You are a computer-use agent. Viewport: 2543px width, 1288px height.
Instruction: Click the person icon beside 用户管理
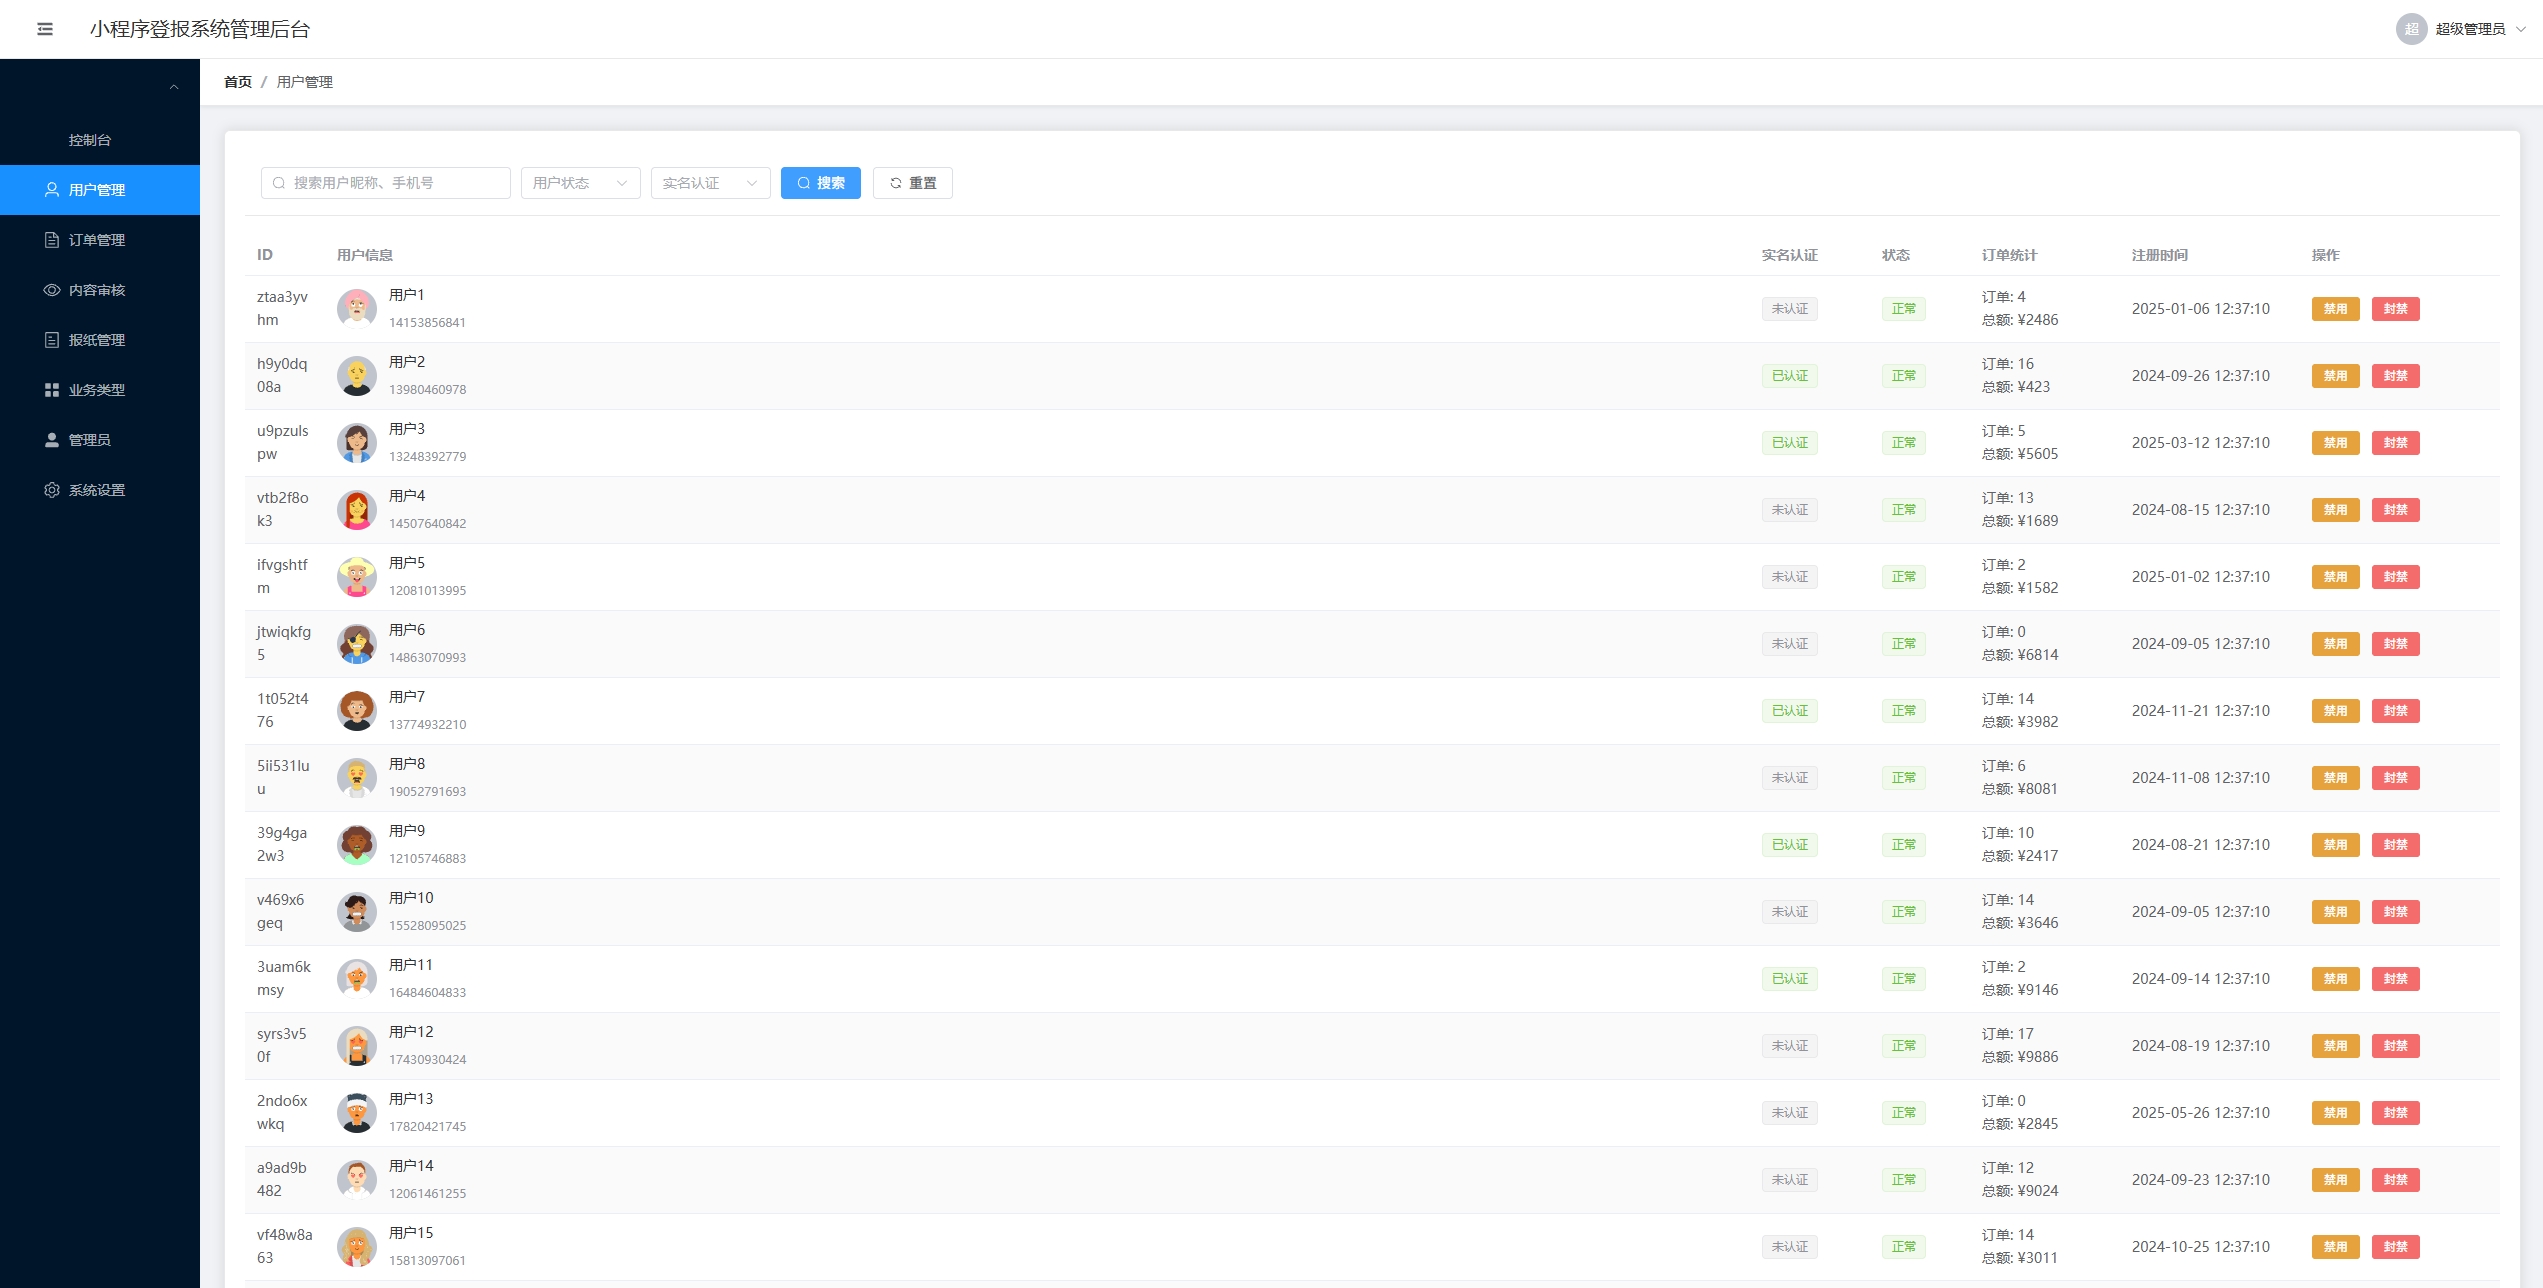[x=52, y=190]
